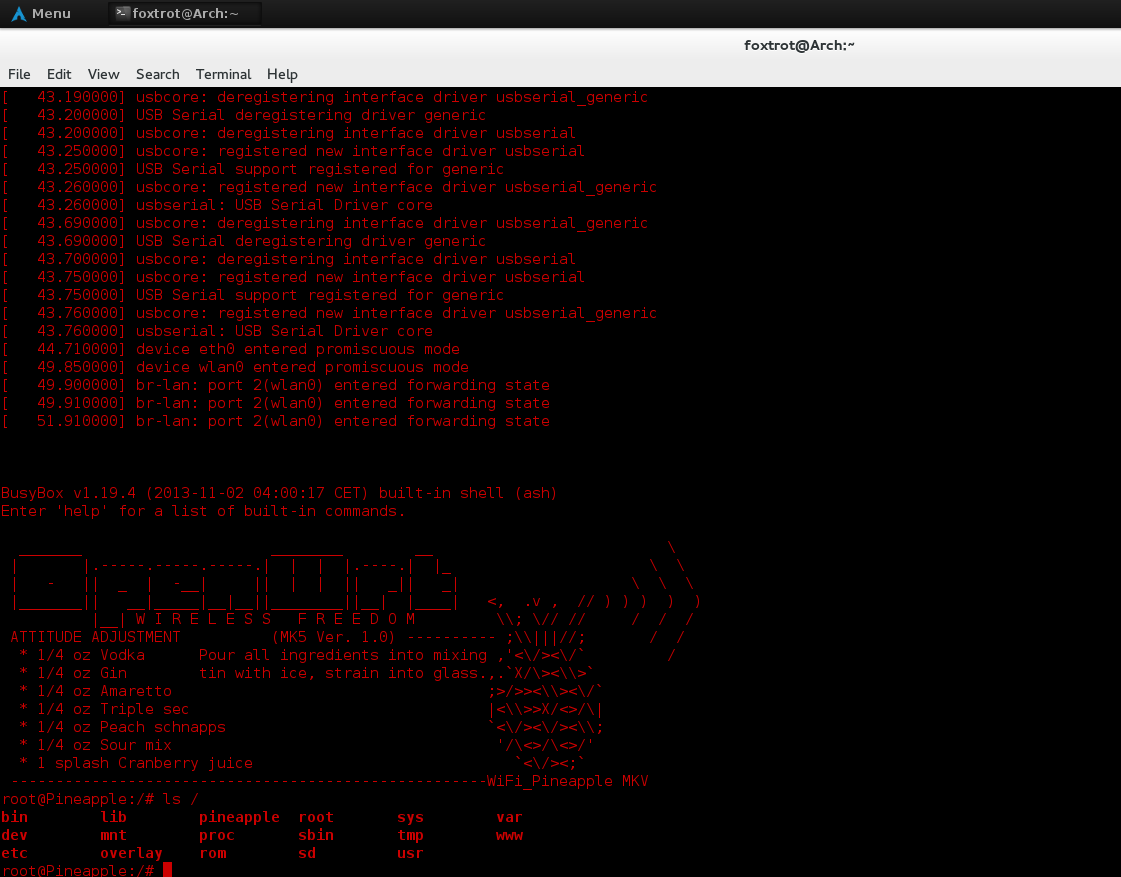Screen dimensions: 1121x877
Task: Click the 'www' directory name
Action: (x=509, y=835)
